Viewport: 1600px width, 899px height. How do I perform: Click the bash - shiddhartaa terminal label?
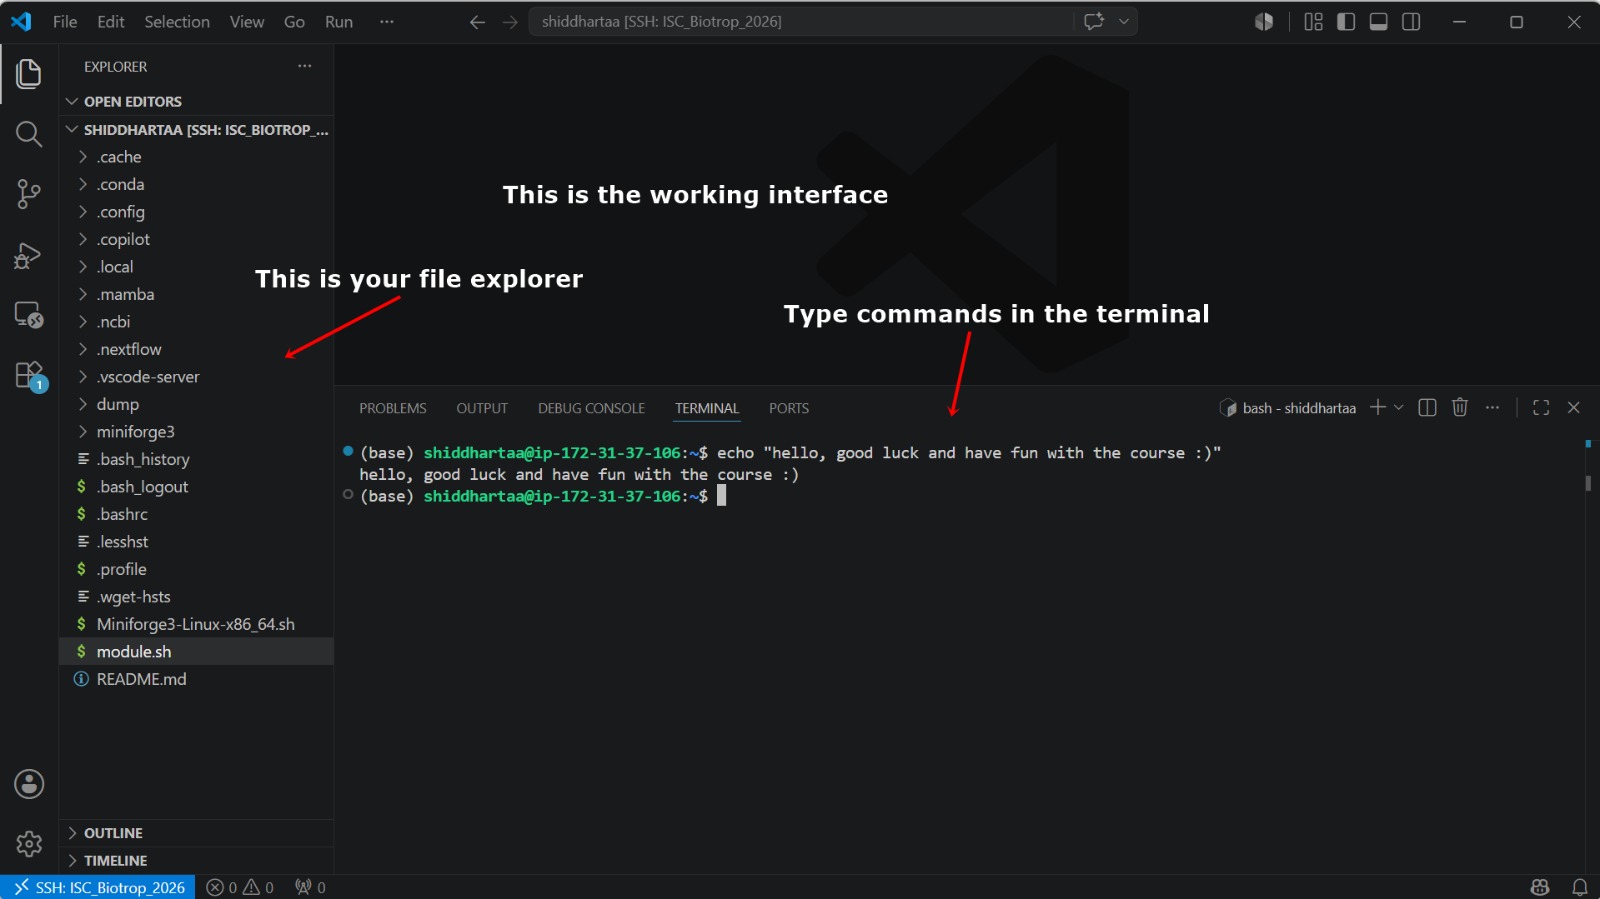[1288, 408]
